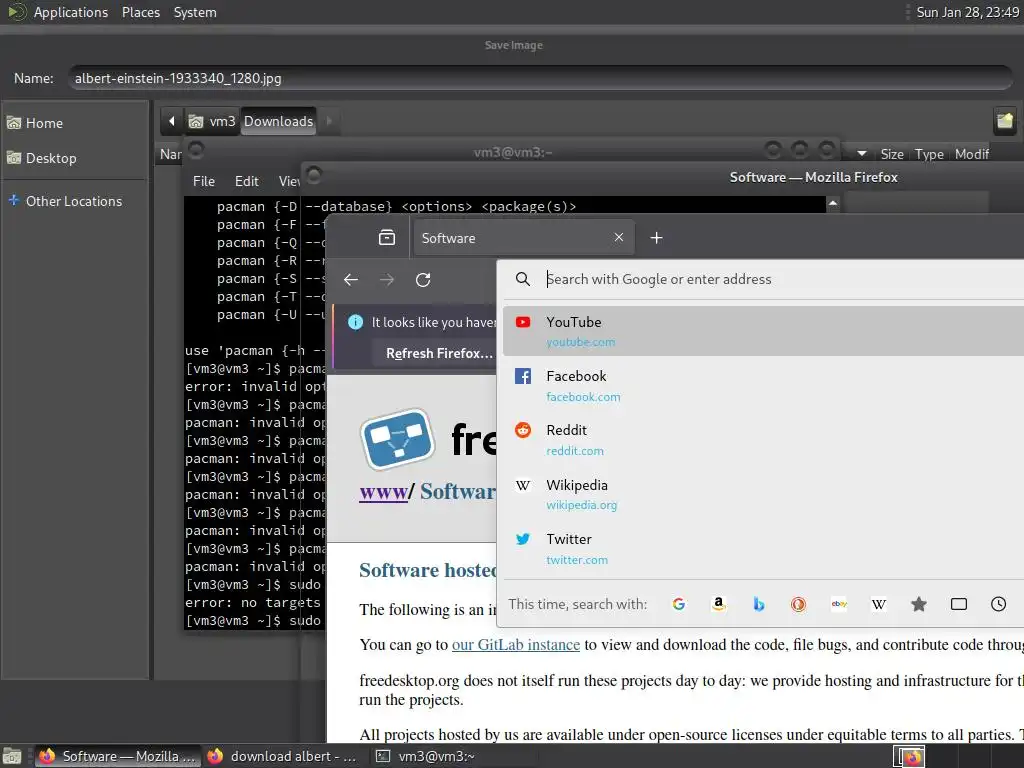Click the path bar forward arrow
Screen dimensions: 1024x768
click(x=329, y=121)
